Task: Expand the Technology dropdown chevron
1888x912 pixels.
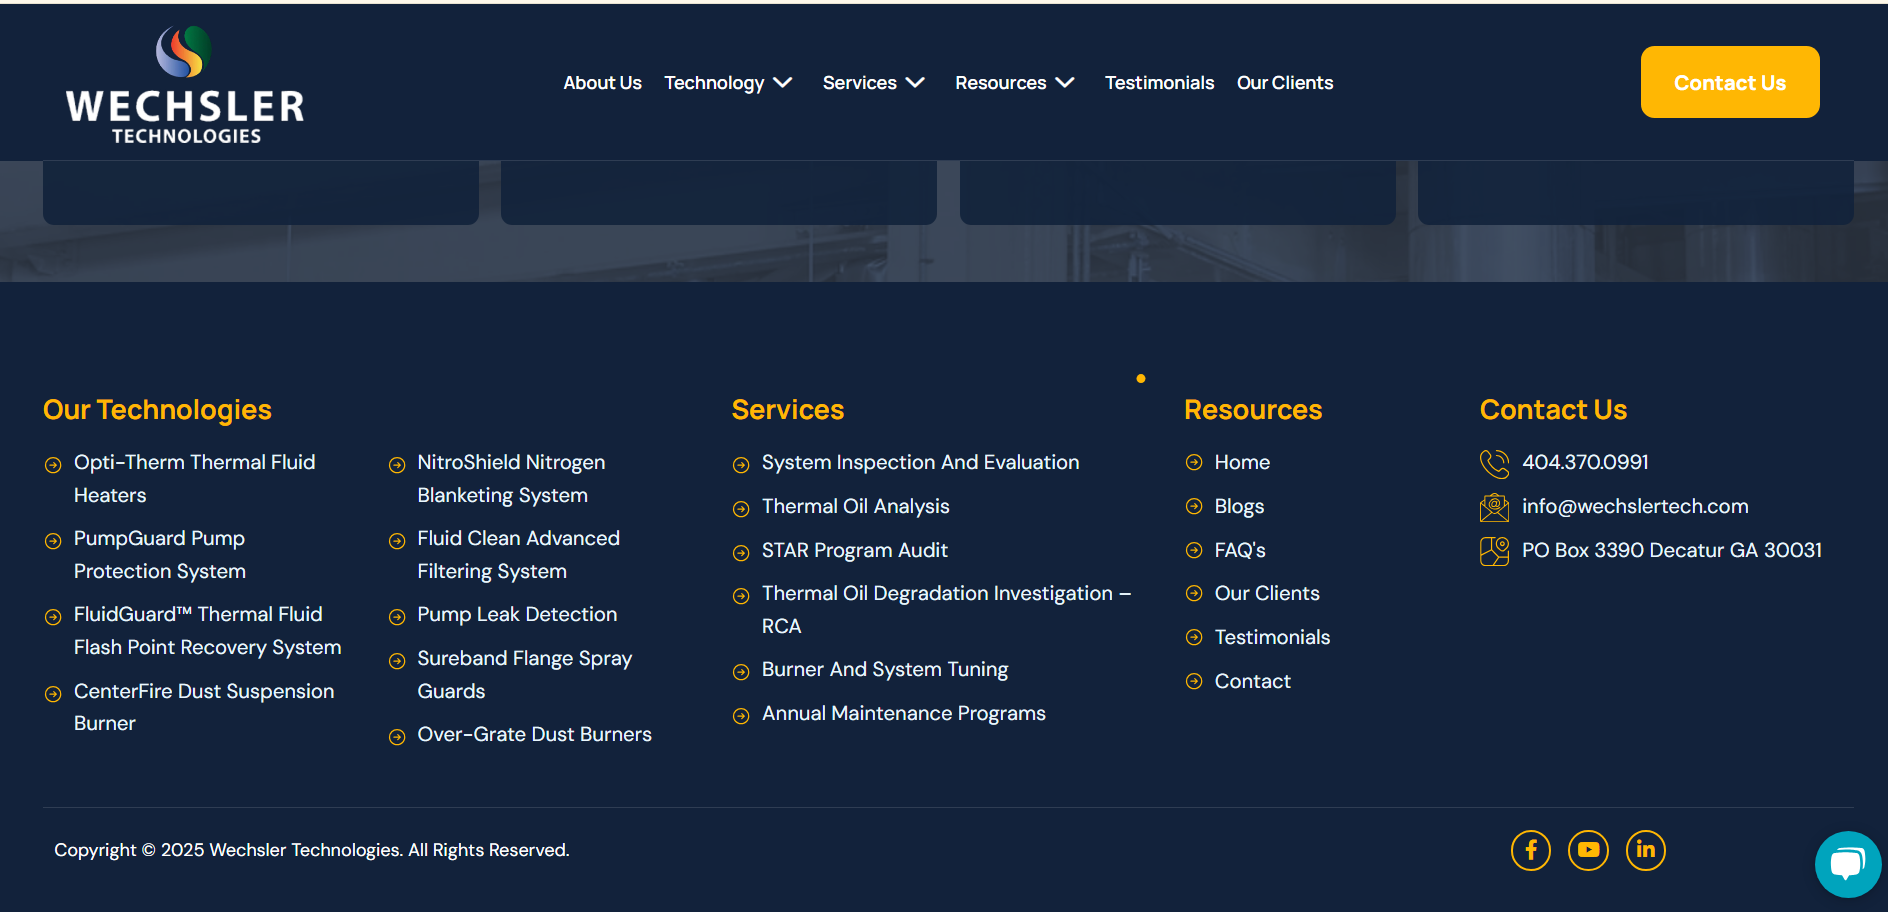Action: click(x=783, y=83)
